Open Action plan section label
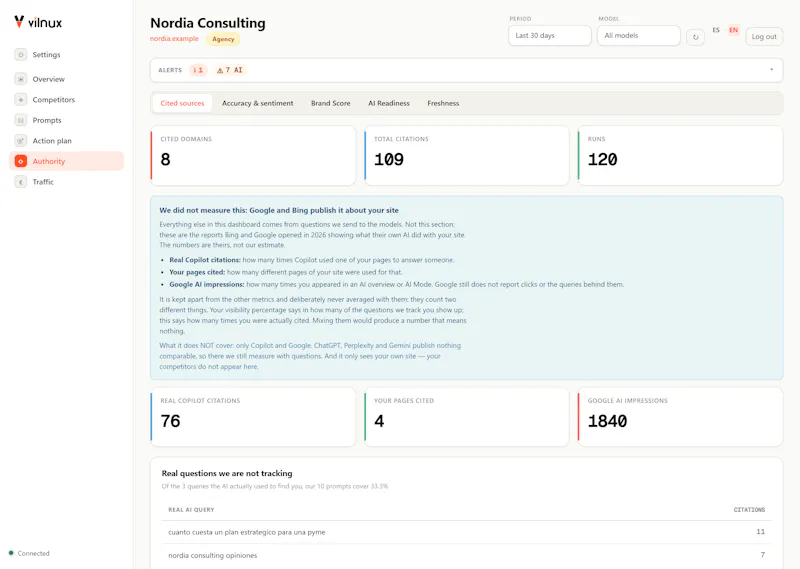This screenshot has width=800, height=569. tap(52, 141)
